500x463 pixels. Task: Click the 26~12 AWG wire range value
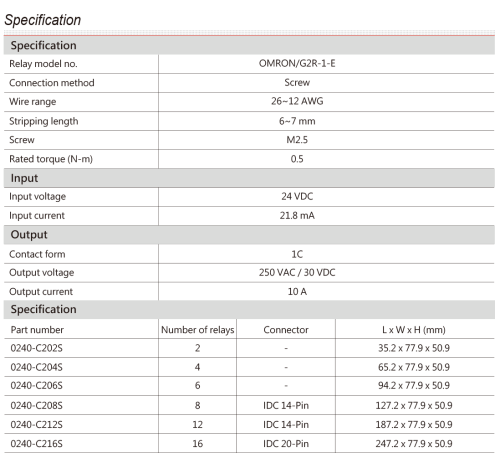[297, 101]
